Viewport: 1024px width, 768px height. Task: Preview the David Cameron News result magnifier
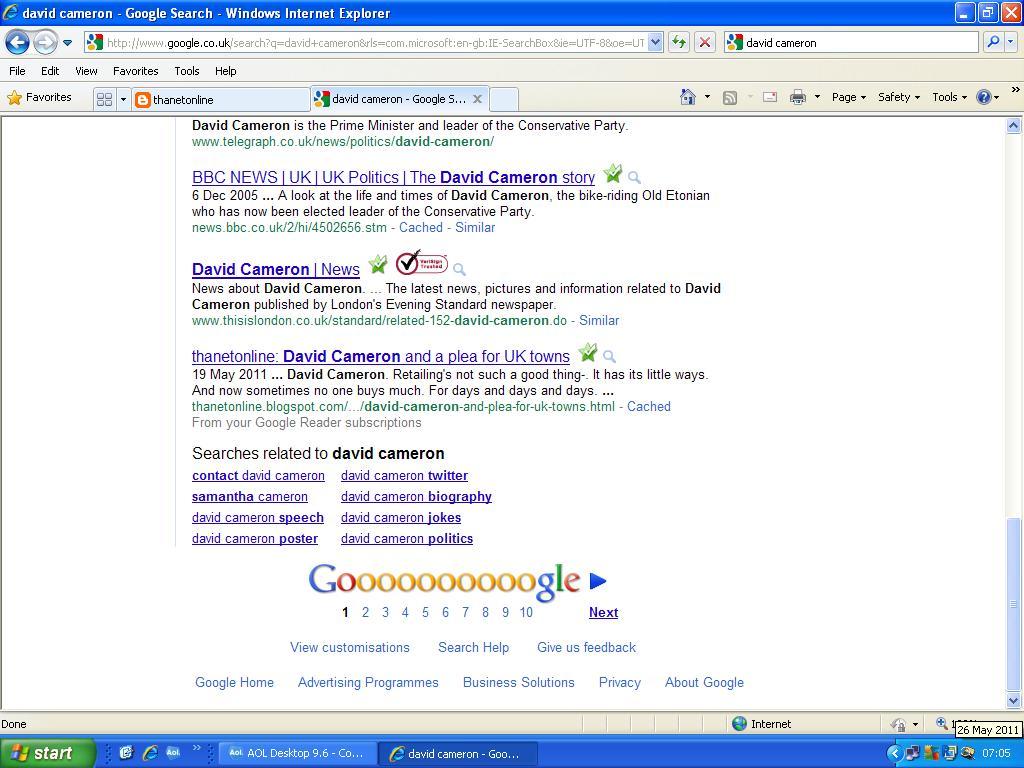coord(459,269)
